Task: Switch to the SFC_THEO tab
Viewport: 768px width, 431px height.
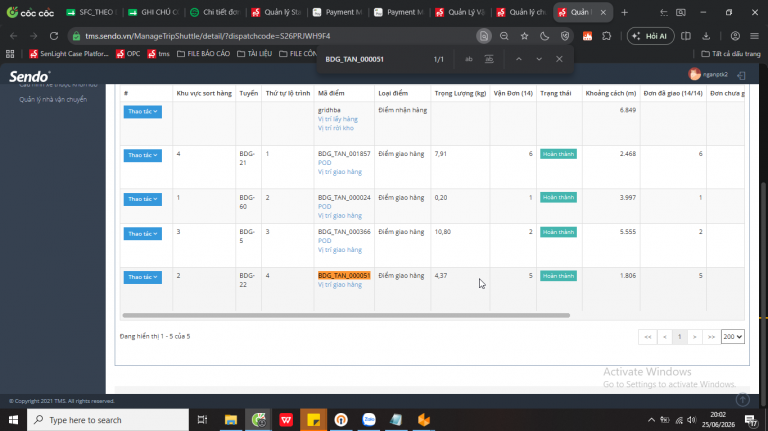Action: click(92, 12)
